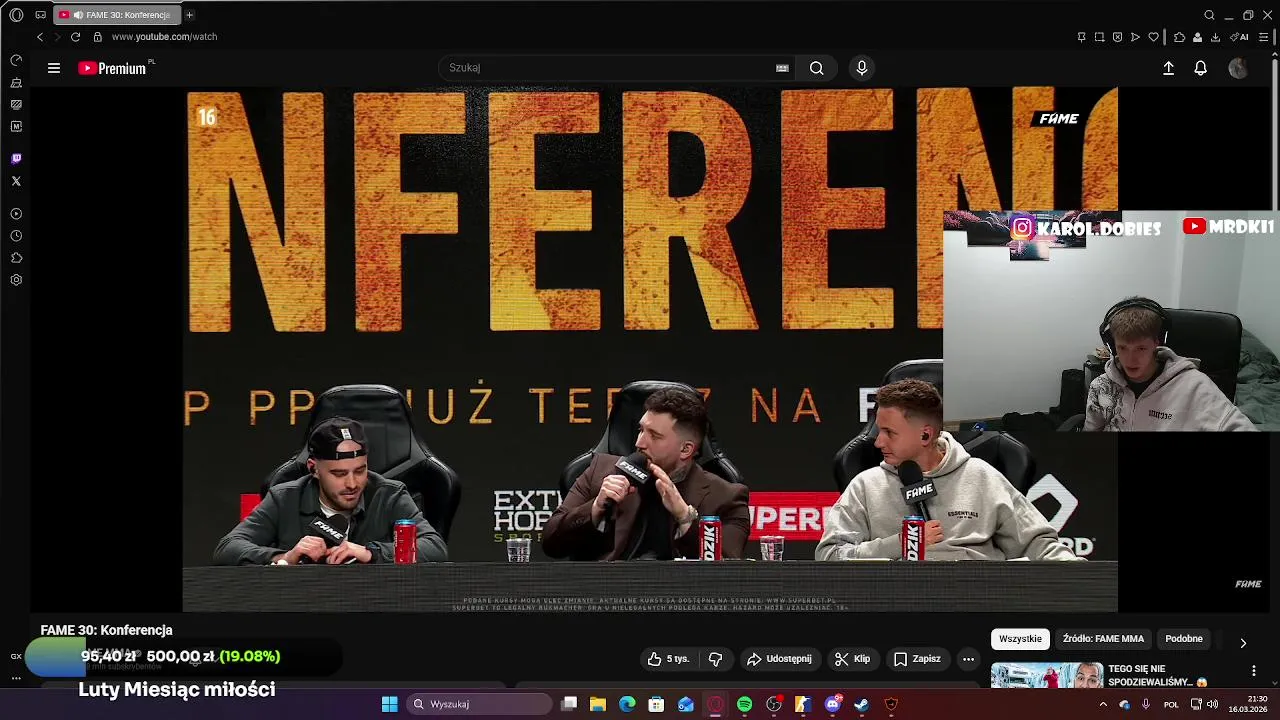Open a new browser tab with plus
The image size is (1280, 720).
click(x=189, y=15)
